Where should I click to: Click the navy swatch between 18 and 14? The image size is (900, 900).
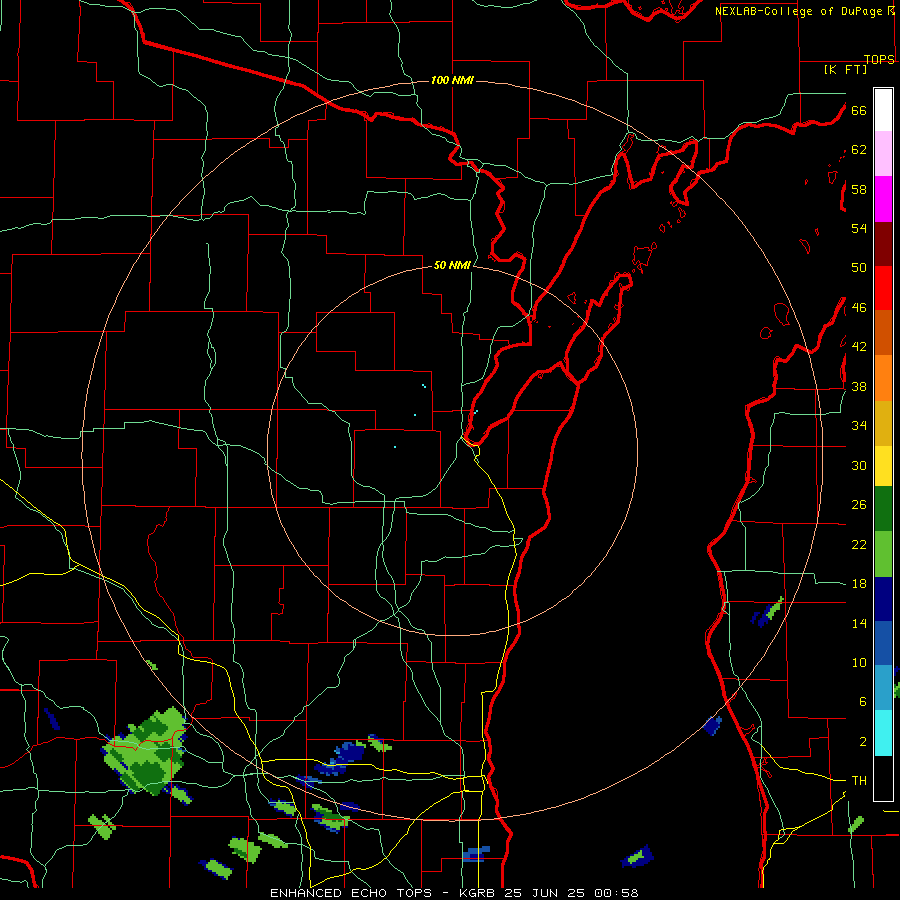coord(883,599)
